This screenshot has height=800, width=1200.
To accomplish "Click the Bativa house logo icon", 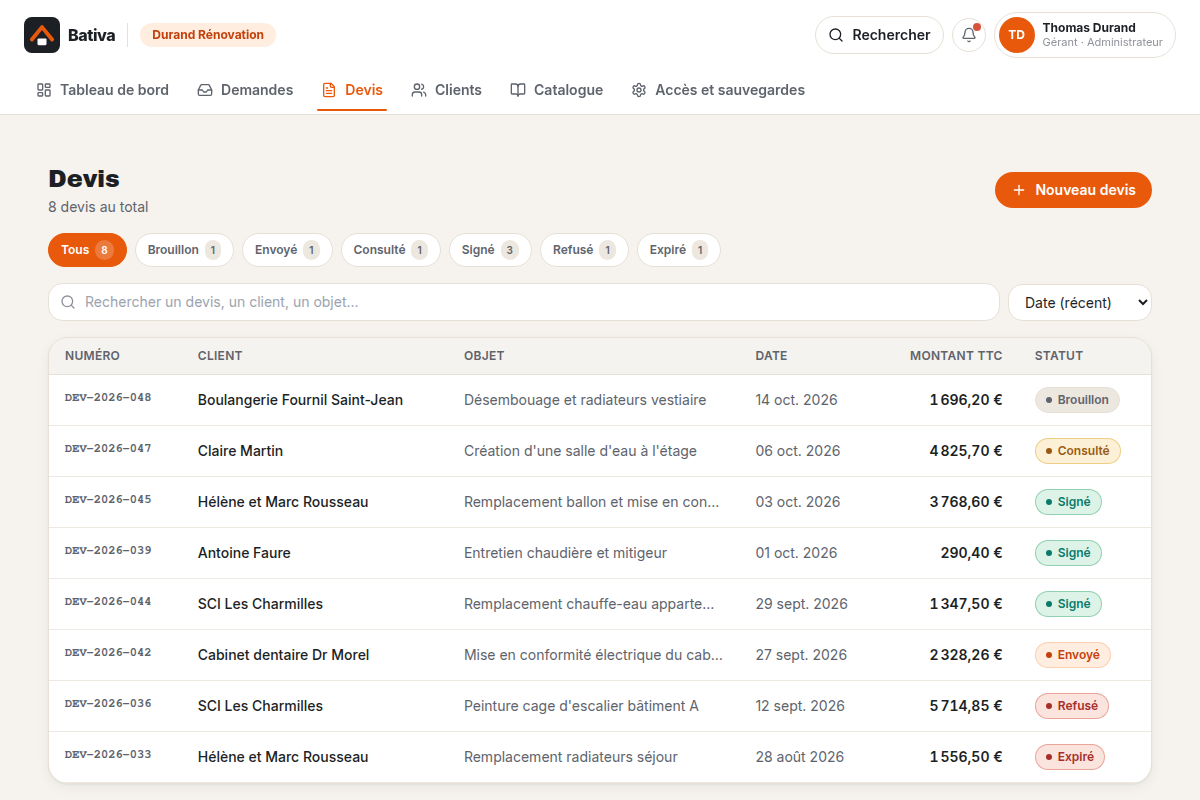I will tap(41, 35).
